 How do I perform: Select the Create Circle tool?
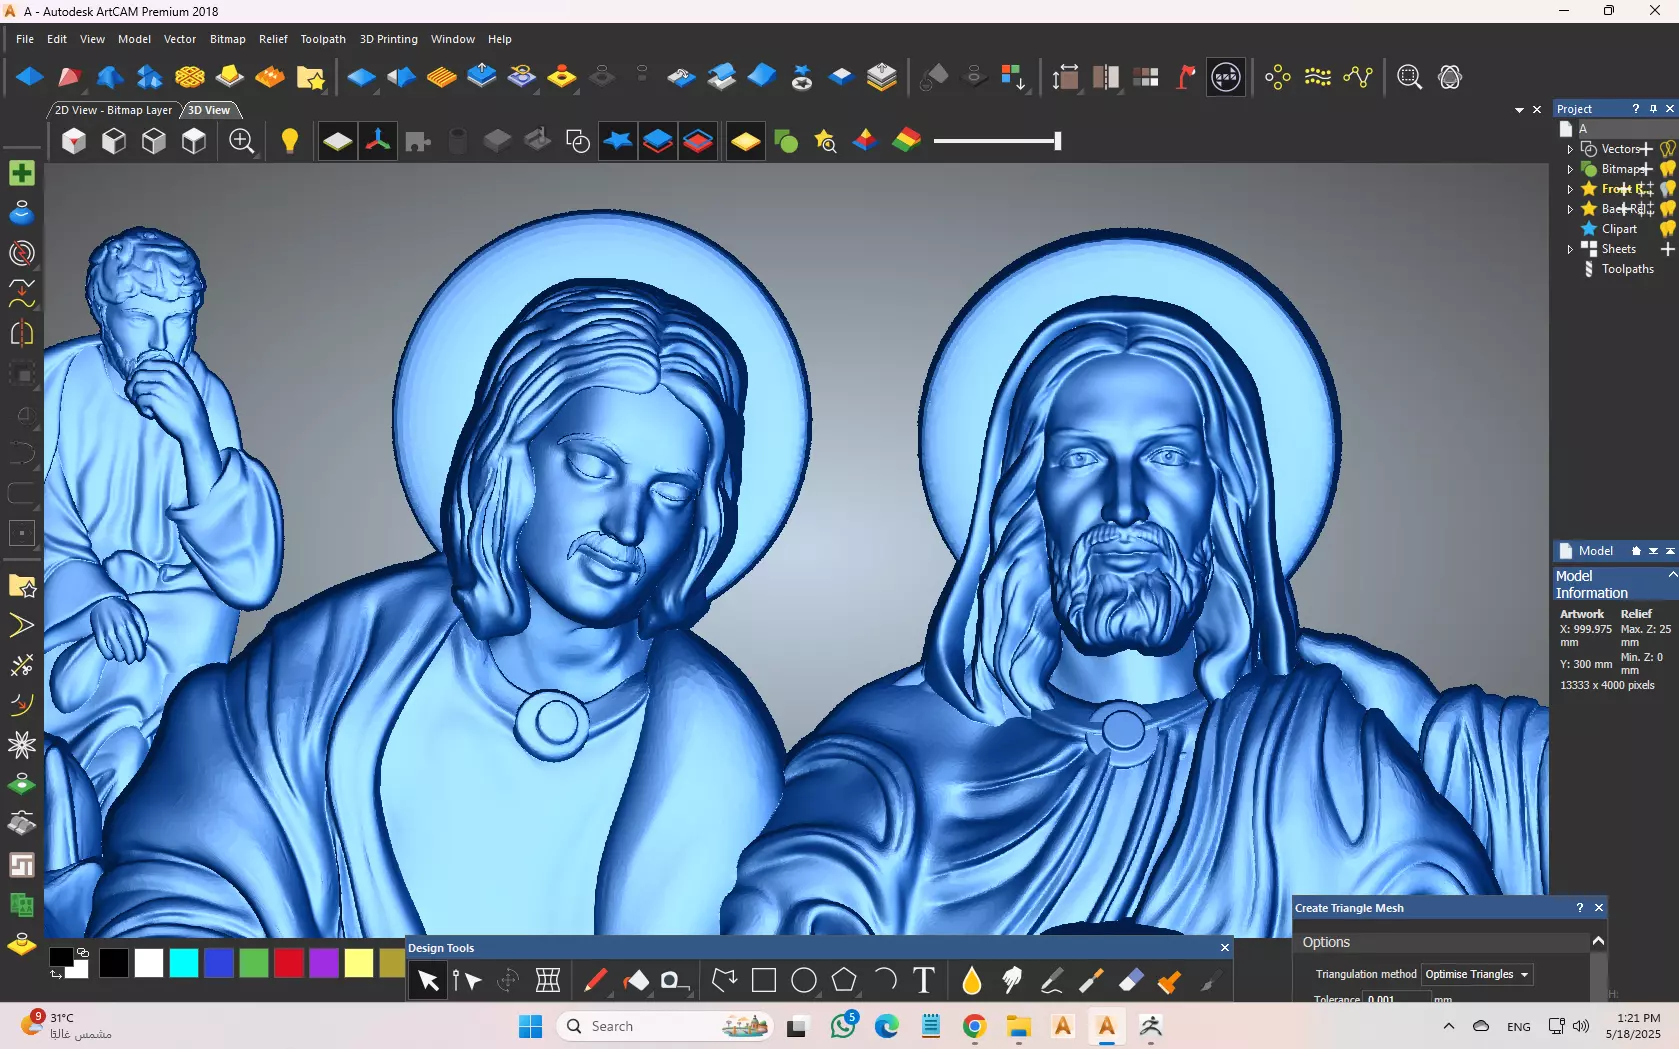point(804,981)
